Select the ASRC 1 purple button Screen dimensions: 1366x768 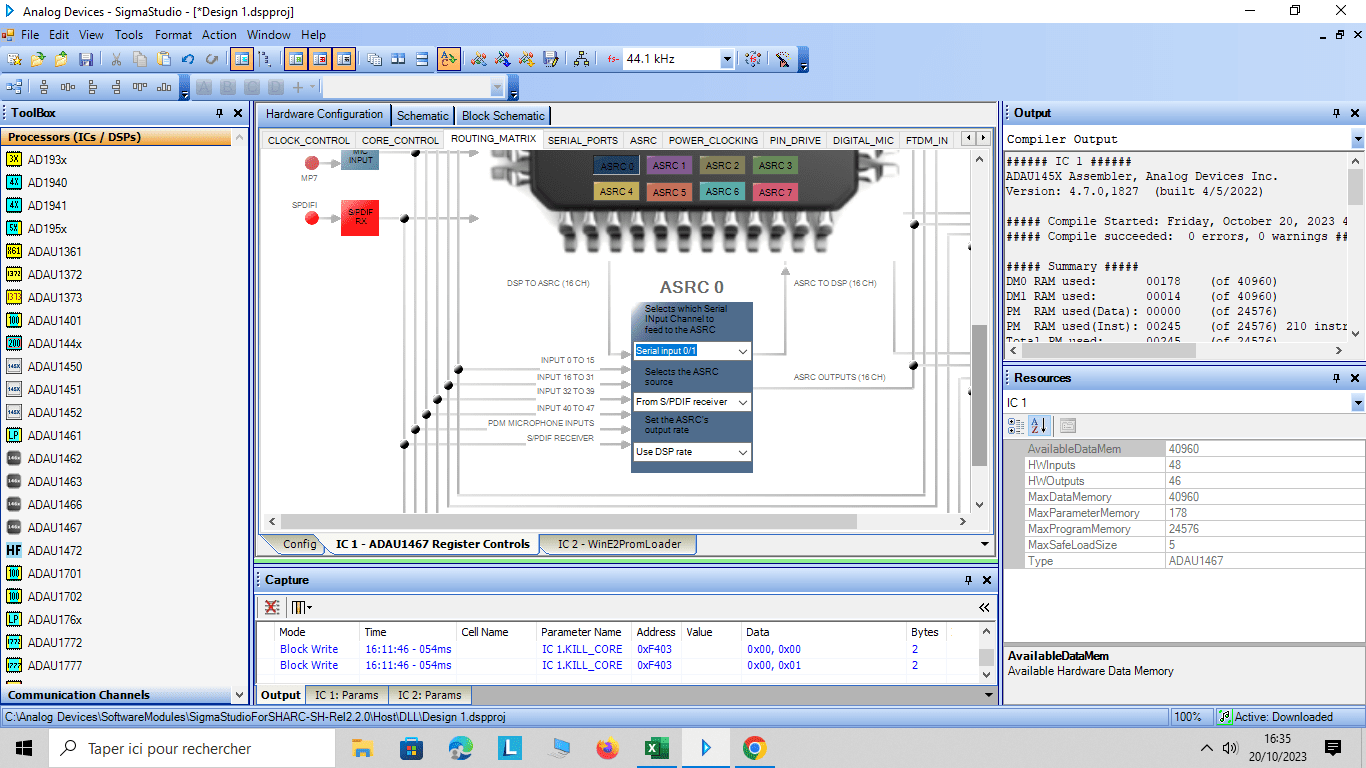pos(670,165)
